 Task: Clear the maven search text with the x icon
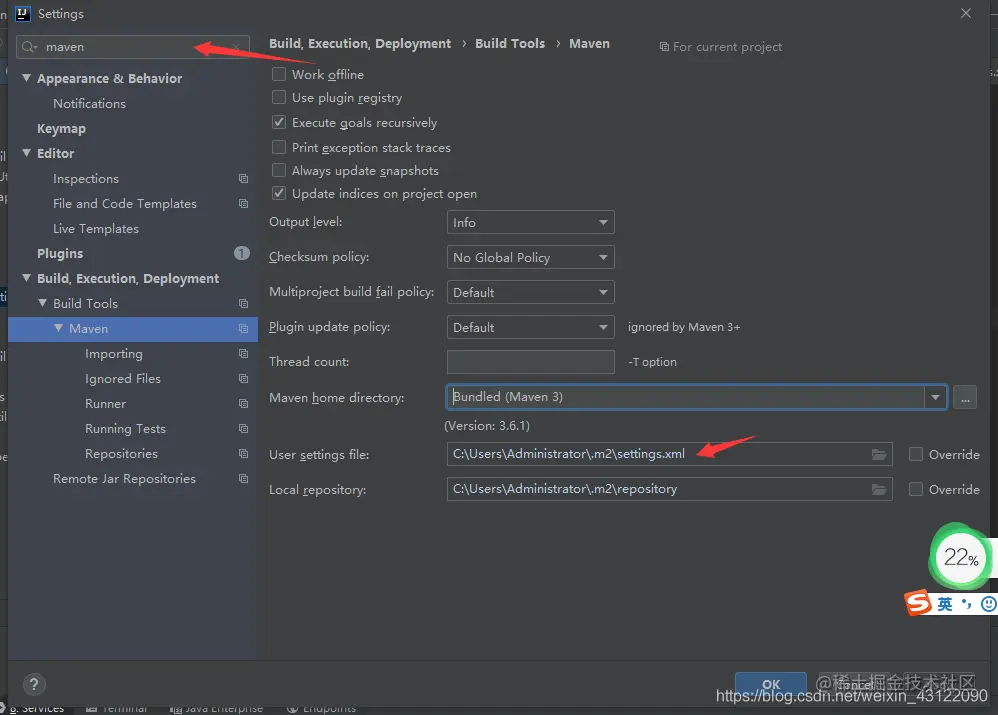click(x=236, y=47)
